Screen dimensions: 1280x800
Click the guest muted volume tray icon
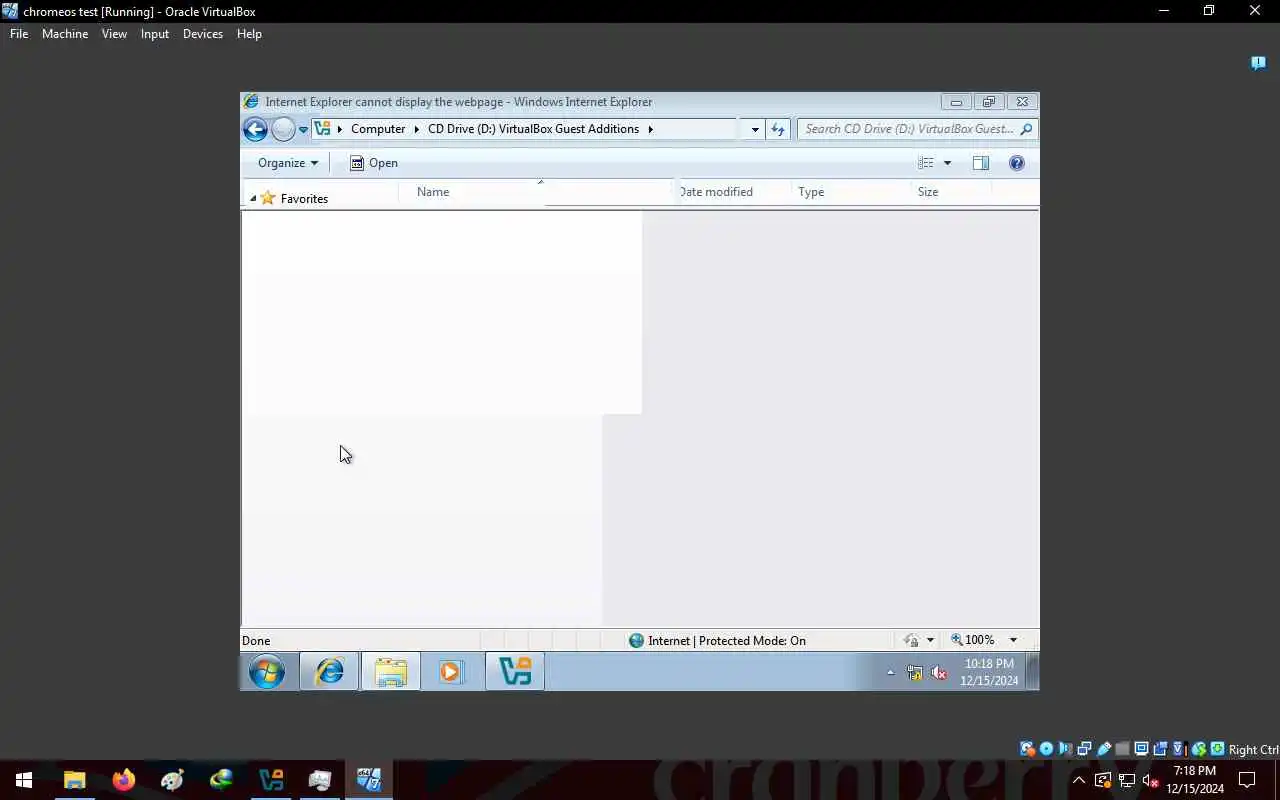coord(939,673)
